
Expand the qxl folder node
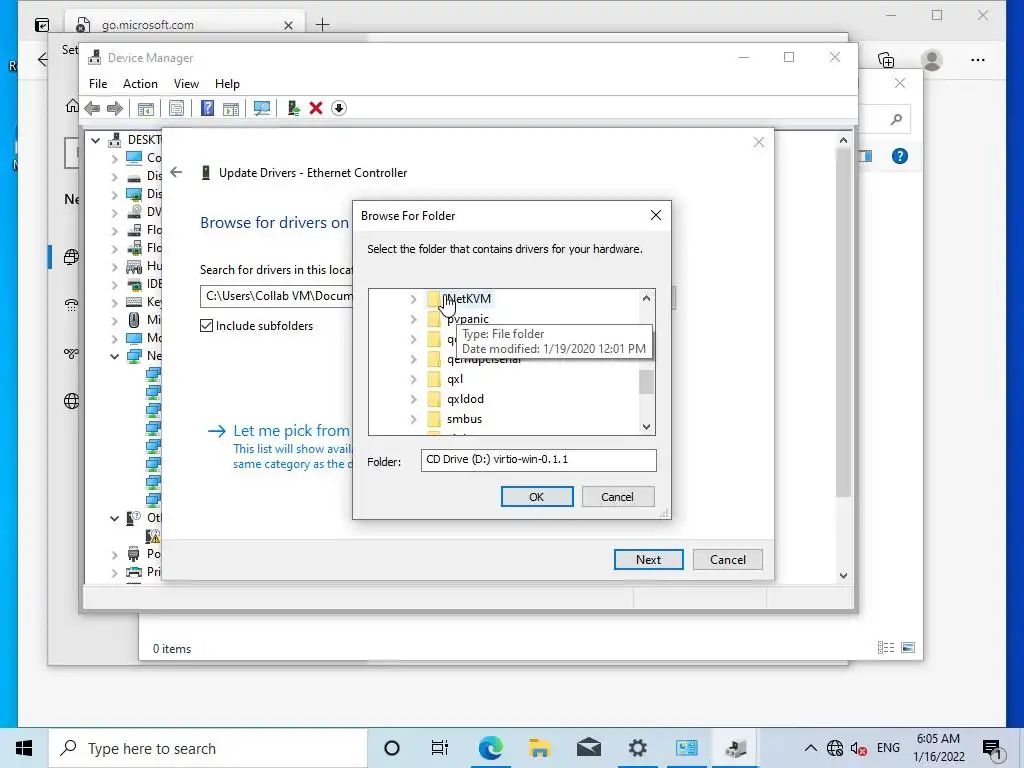[x=413, y=379]
